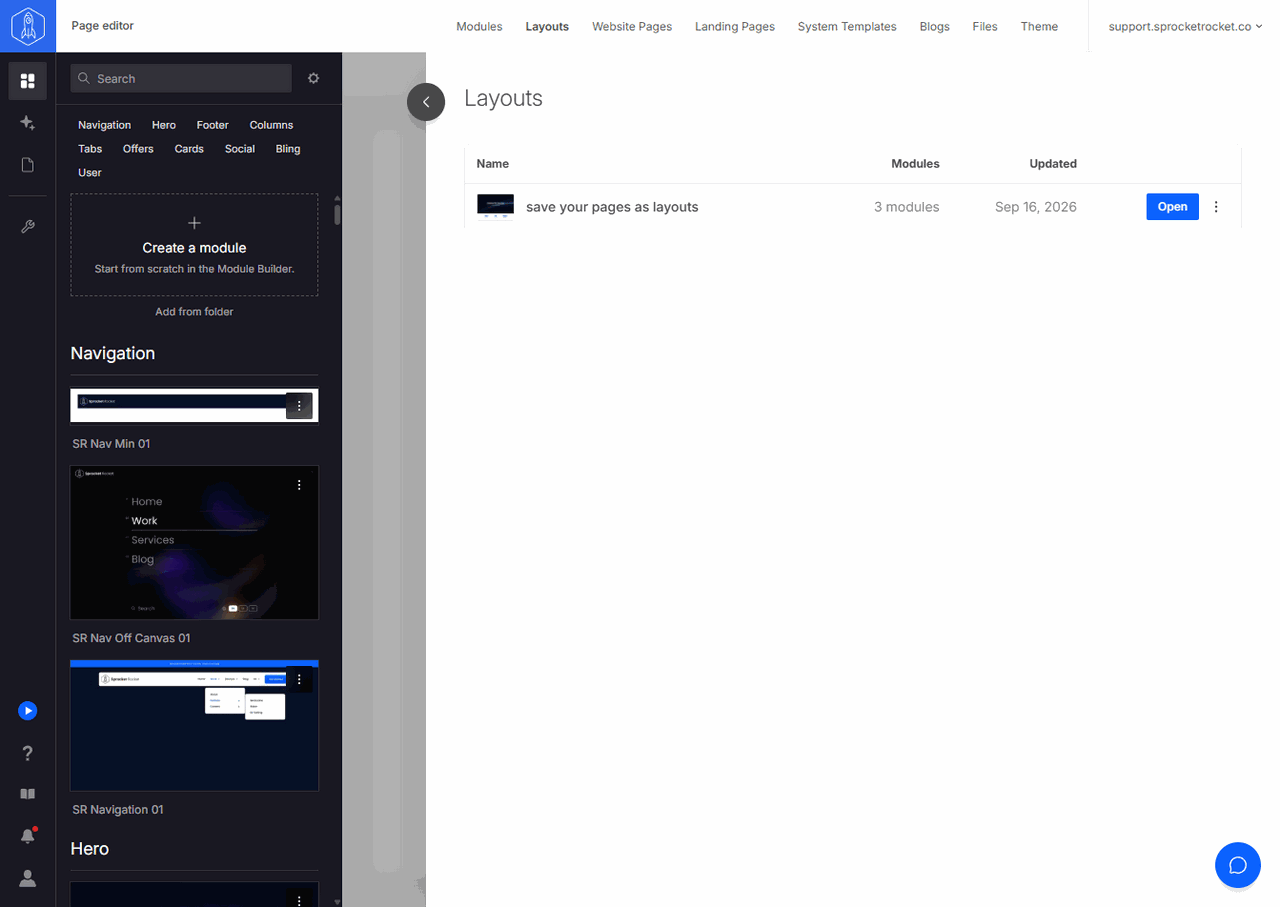This screenshot has width=1280, height=907.
Task: Switch to the Landing Pages tab
Action: pyautogui.click(x=735, y=27)
